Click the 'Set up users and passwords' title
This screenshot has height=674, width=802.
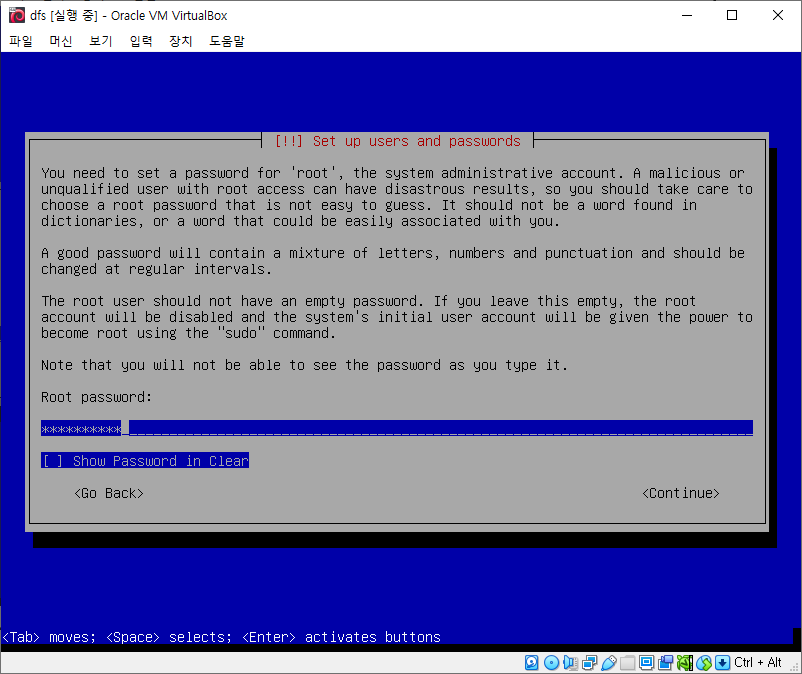pos(417,141)
